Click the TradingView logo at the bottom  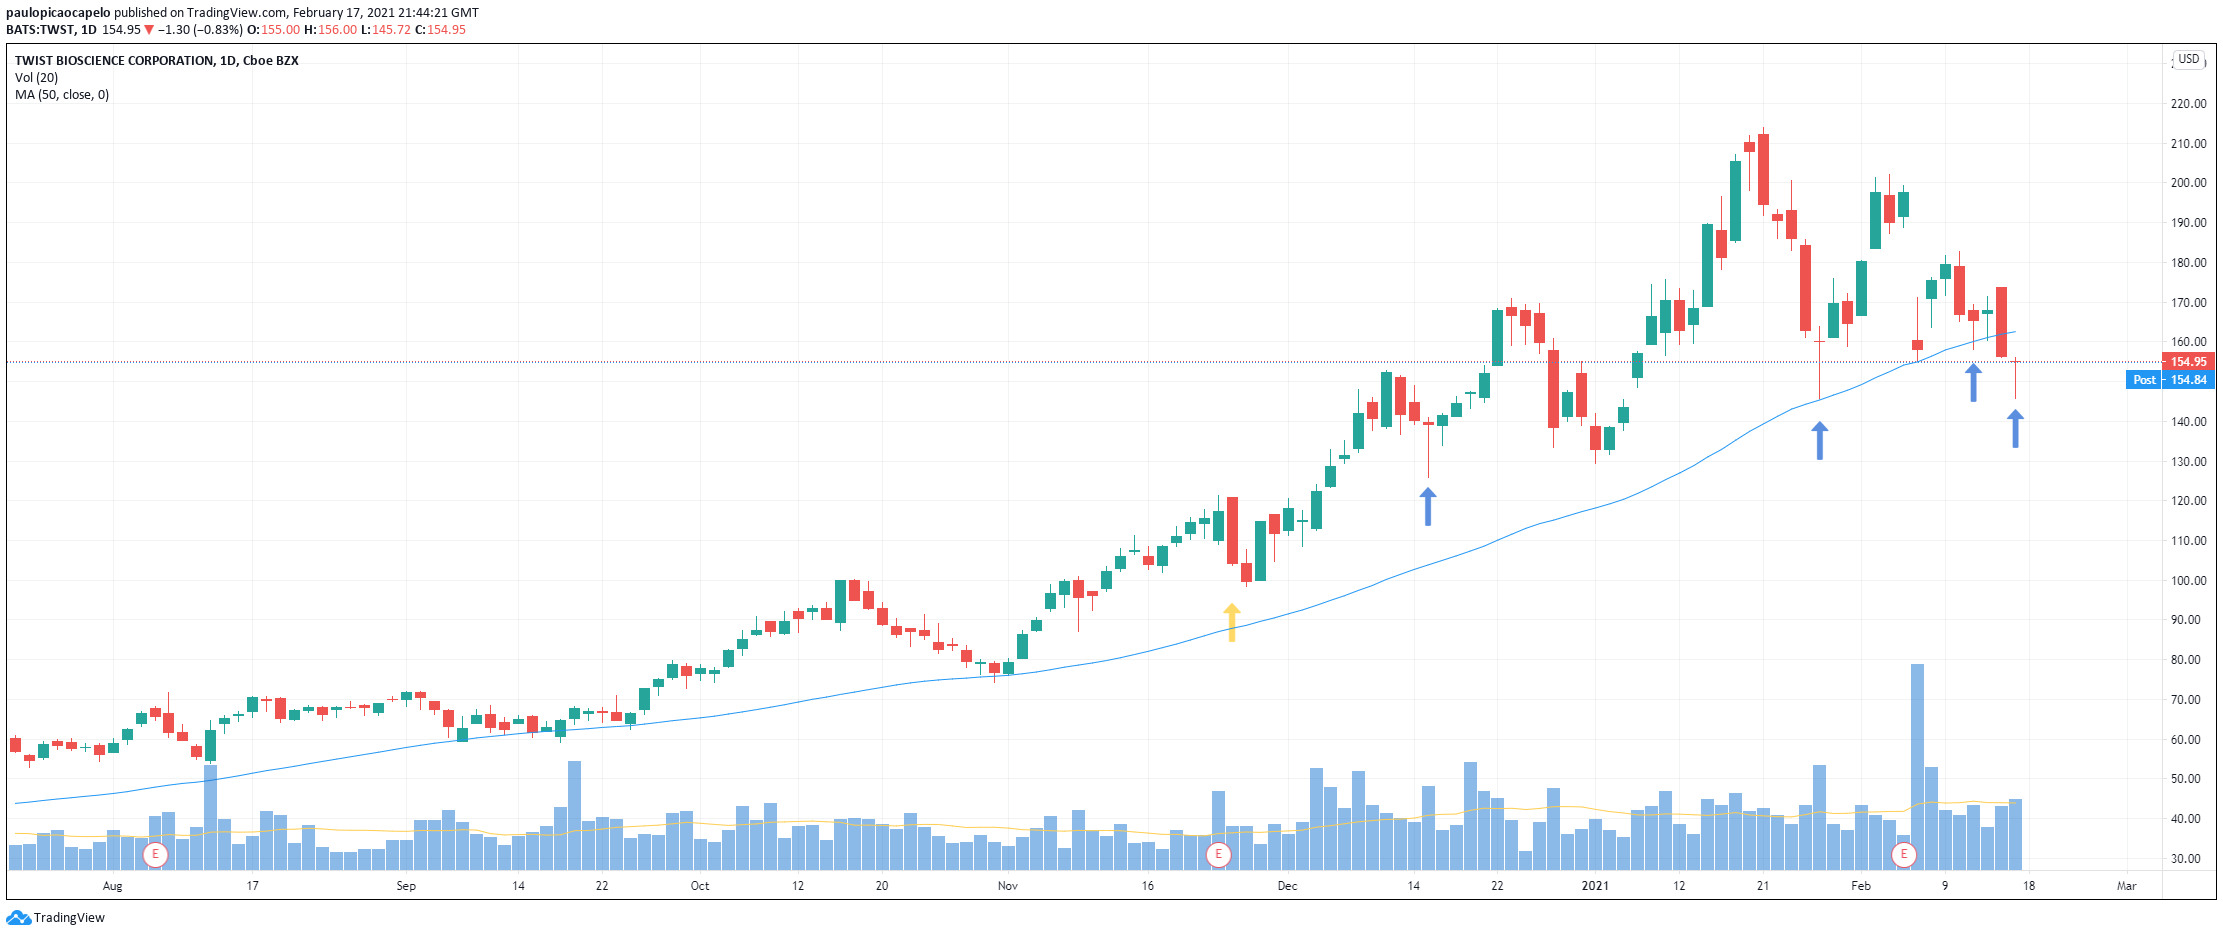point(56,918)
